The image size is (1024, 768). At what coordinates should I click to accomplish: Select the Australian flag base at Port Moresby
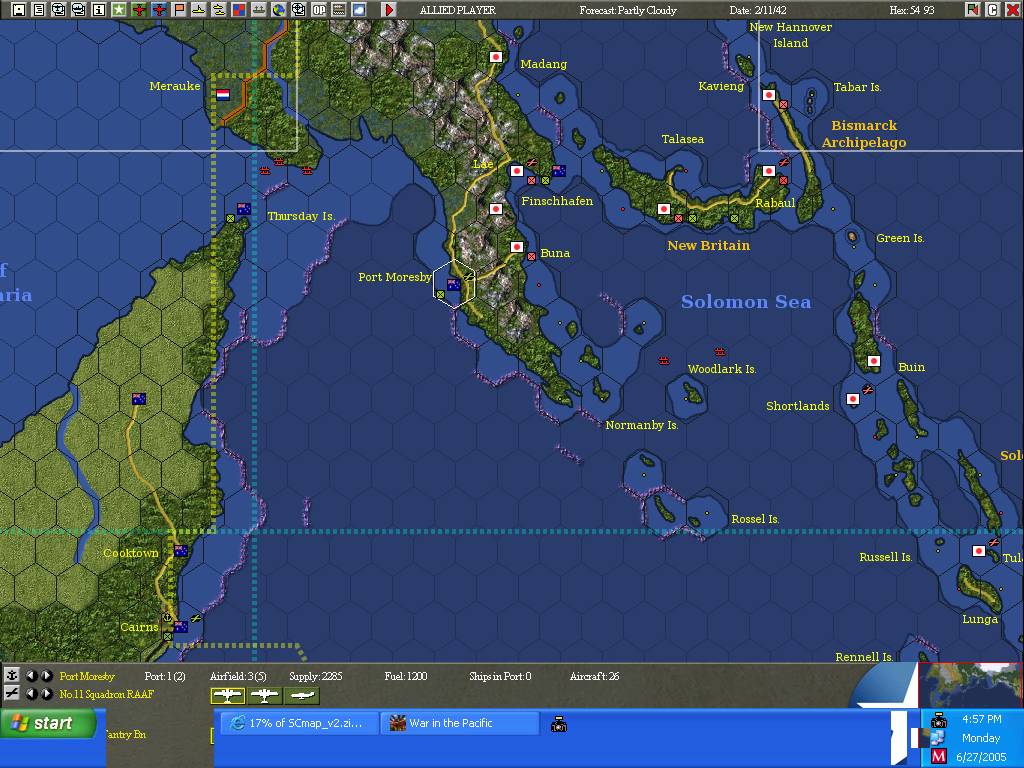[x=453, y=284]
